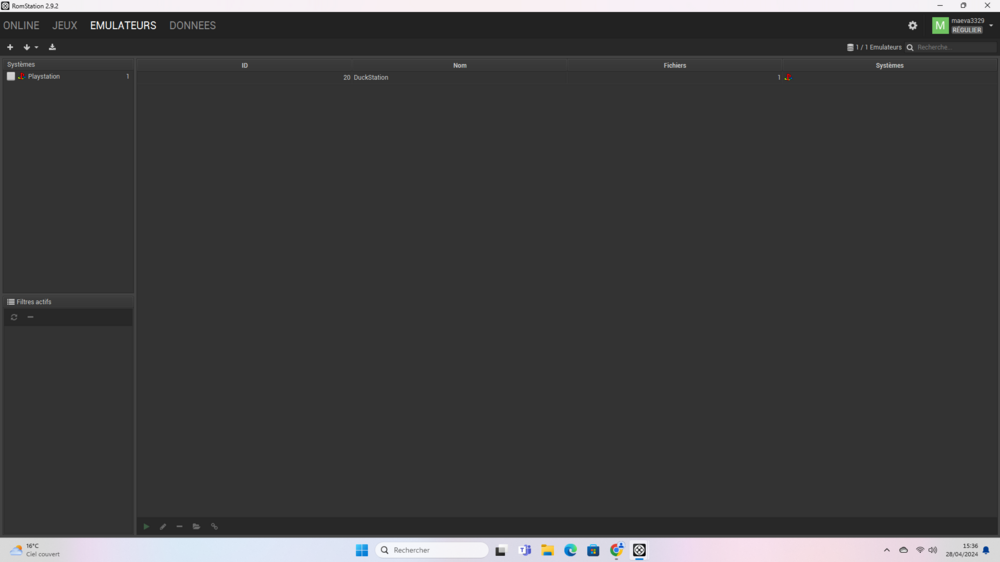The image size is (1000, 562).
Task: Tick the Playstation system checkbox
Action: click(x=11, y=76)
